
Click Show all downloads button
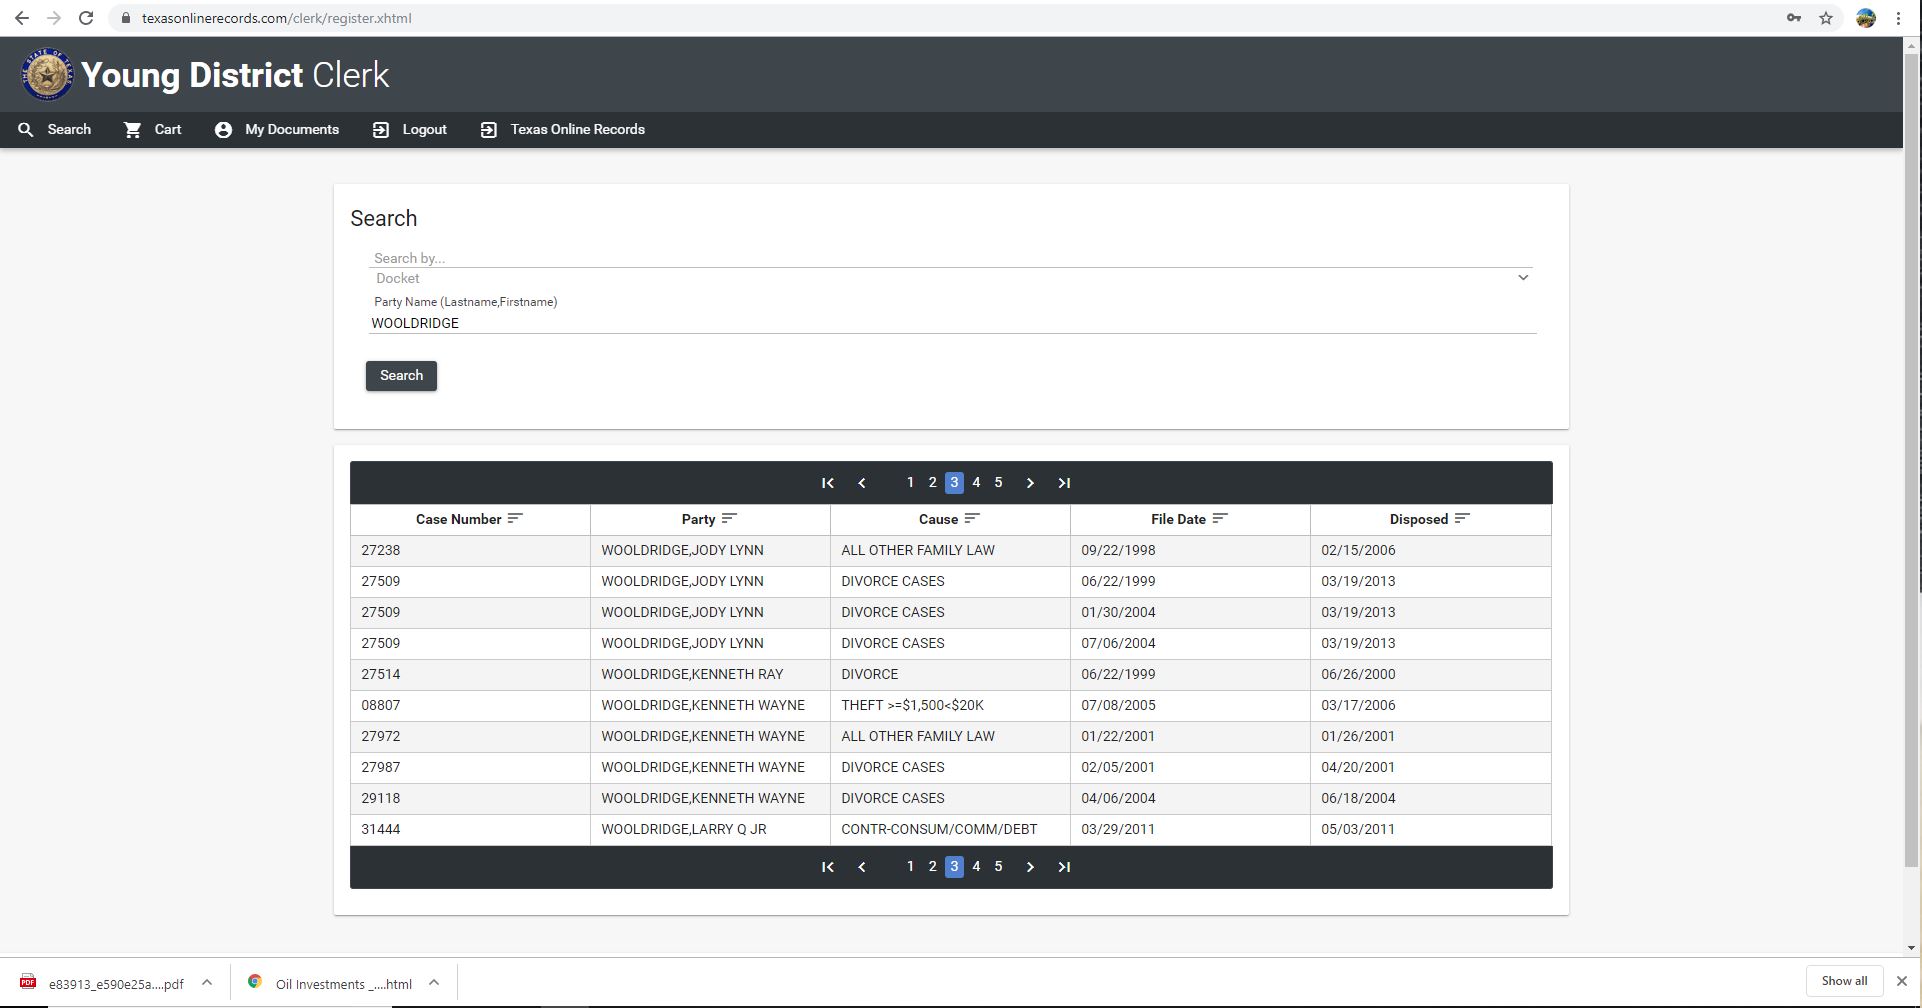pyautogui.click(x=1844, y=981)
